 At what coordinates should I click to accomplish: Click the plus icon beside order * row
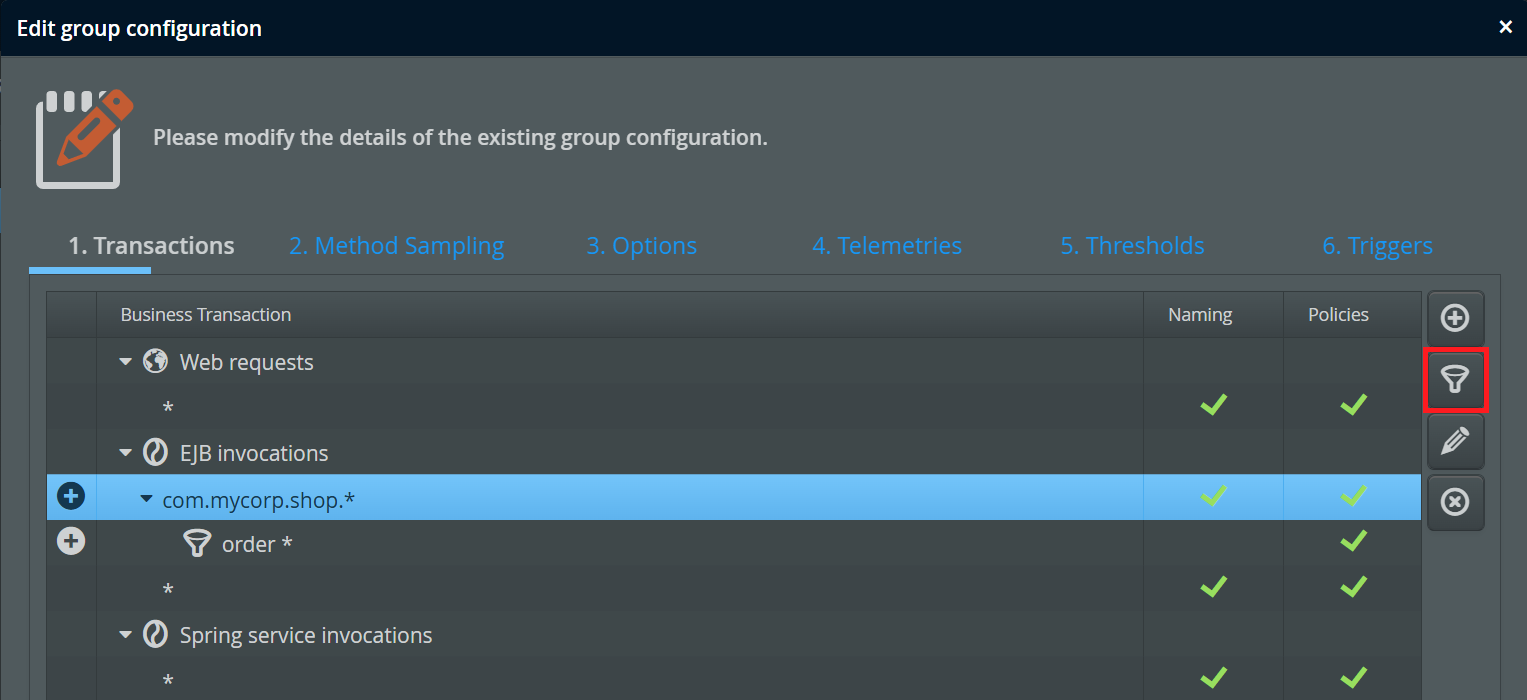pyautogui.click(x=71, y=542)
